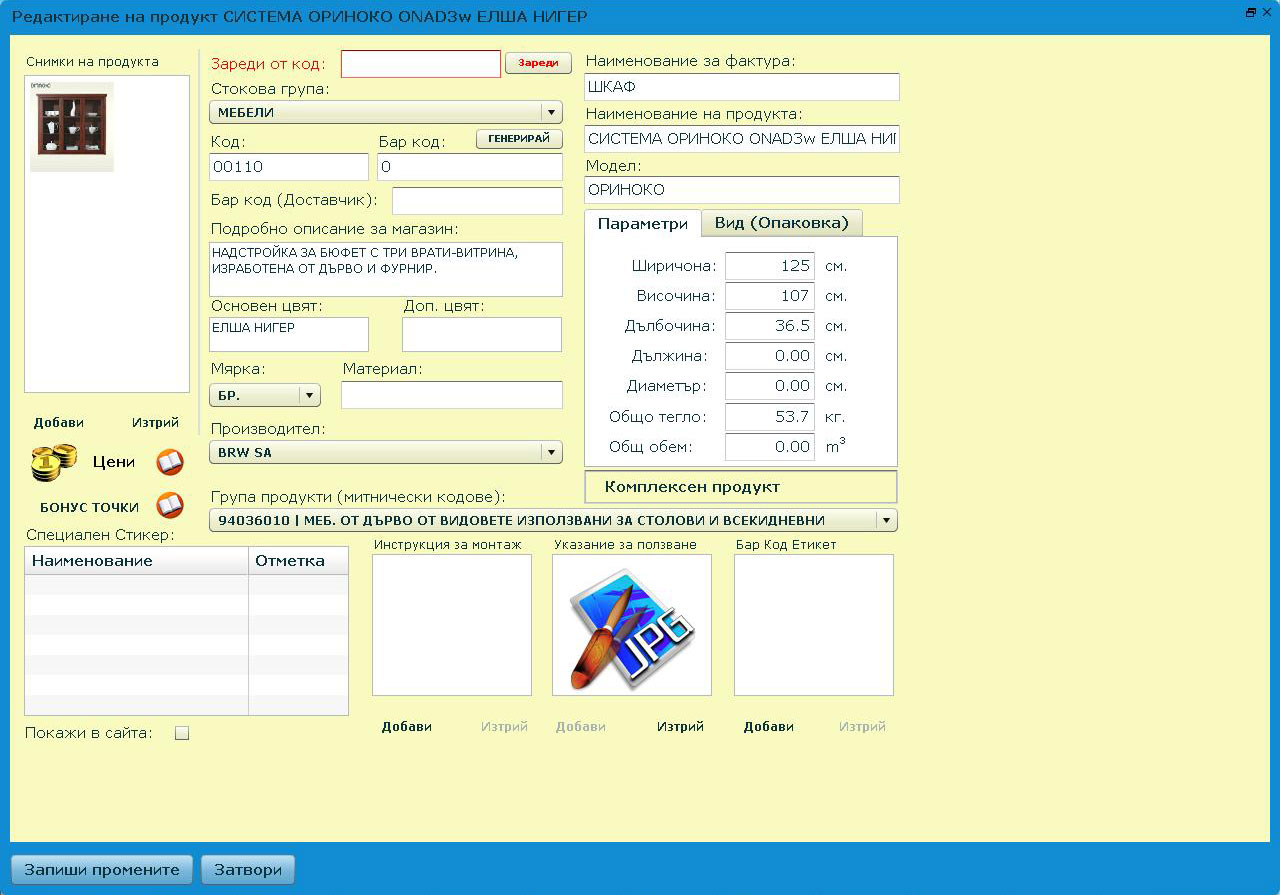
Task: Expand the Производител BRW SA dropdown
Action: pyautogui.click(x=386, y=452)
